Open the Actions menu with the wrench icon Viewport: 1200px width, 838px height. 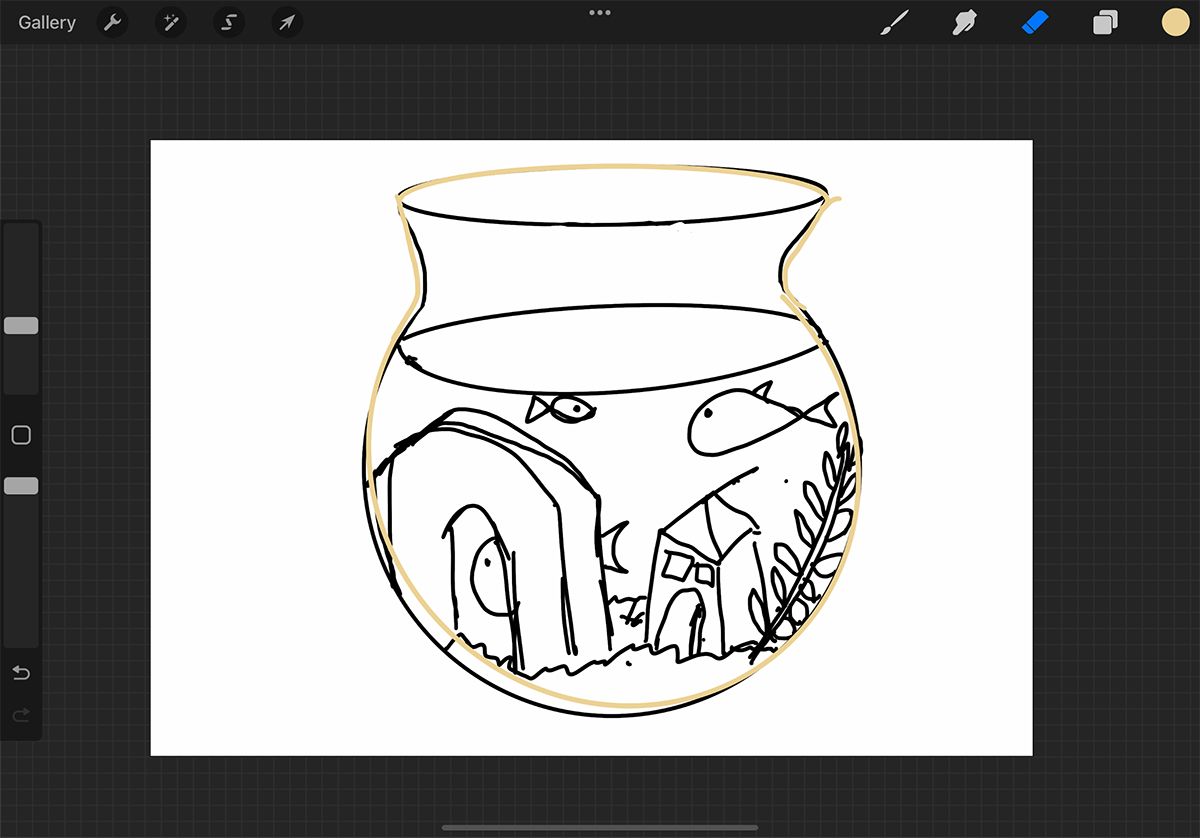pyautogui.click(x=111, y=22)
